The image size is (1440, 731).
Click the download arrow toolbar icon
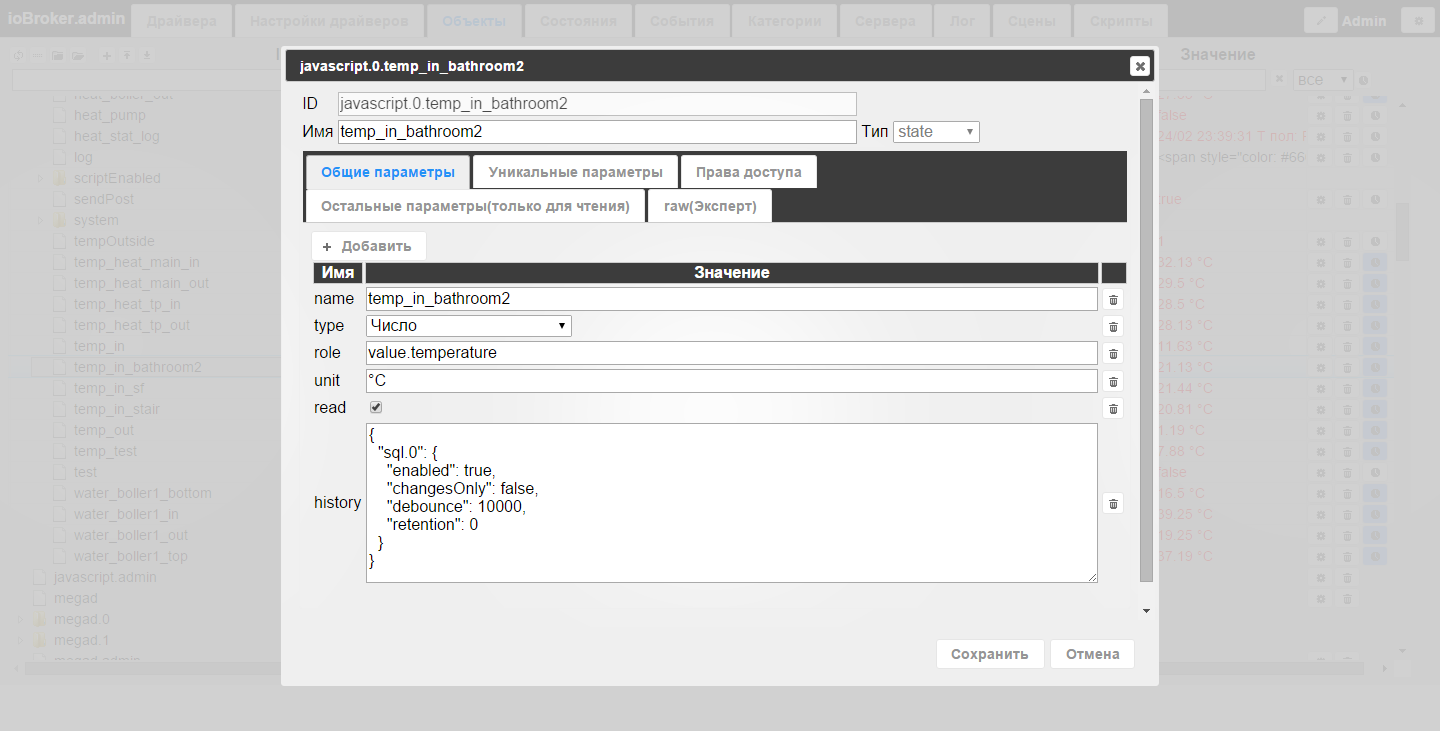point(147,55)
